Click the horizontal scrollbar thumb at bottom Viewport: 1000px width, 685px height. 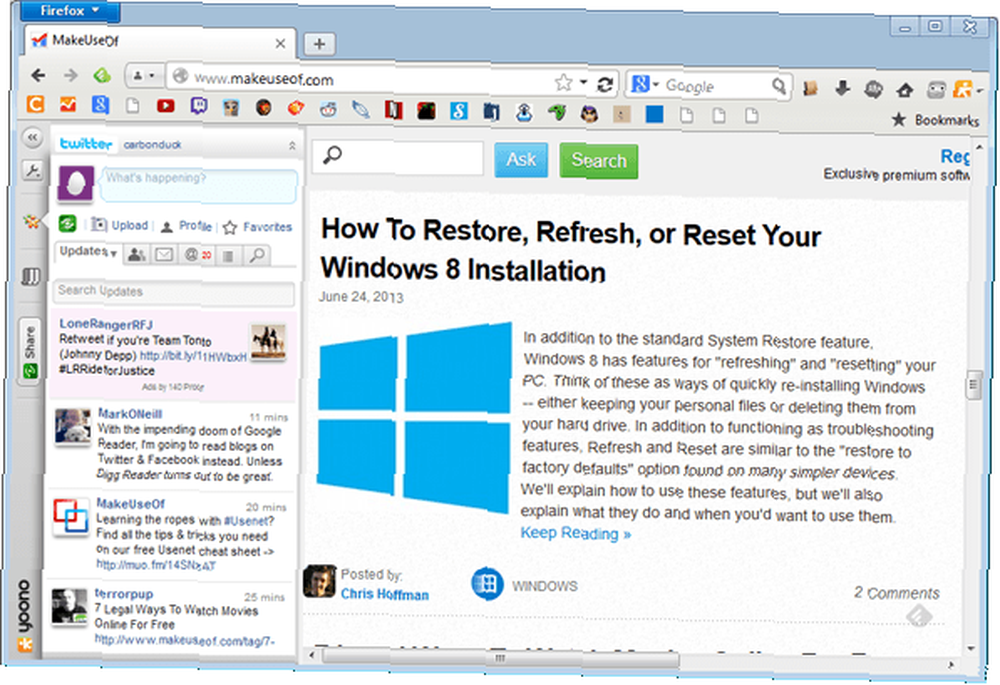(499, 658)
